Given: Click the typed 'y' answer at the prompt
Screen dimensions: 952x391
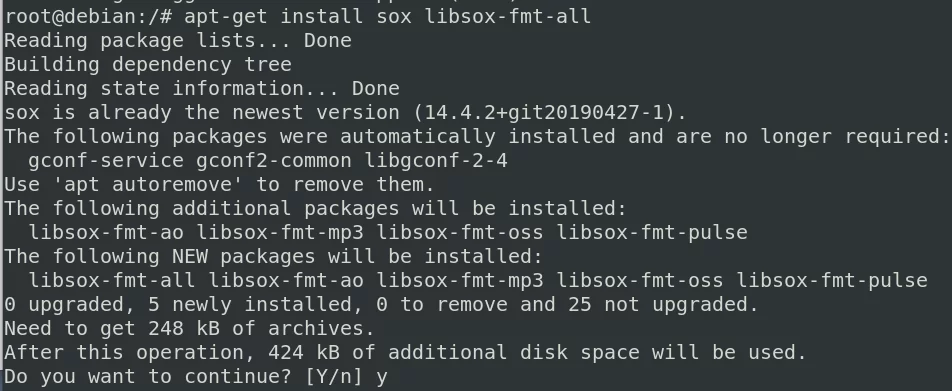Looking at the screenshot, I should click(381, 378).
